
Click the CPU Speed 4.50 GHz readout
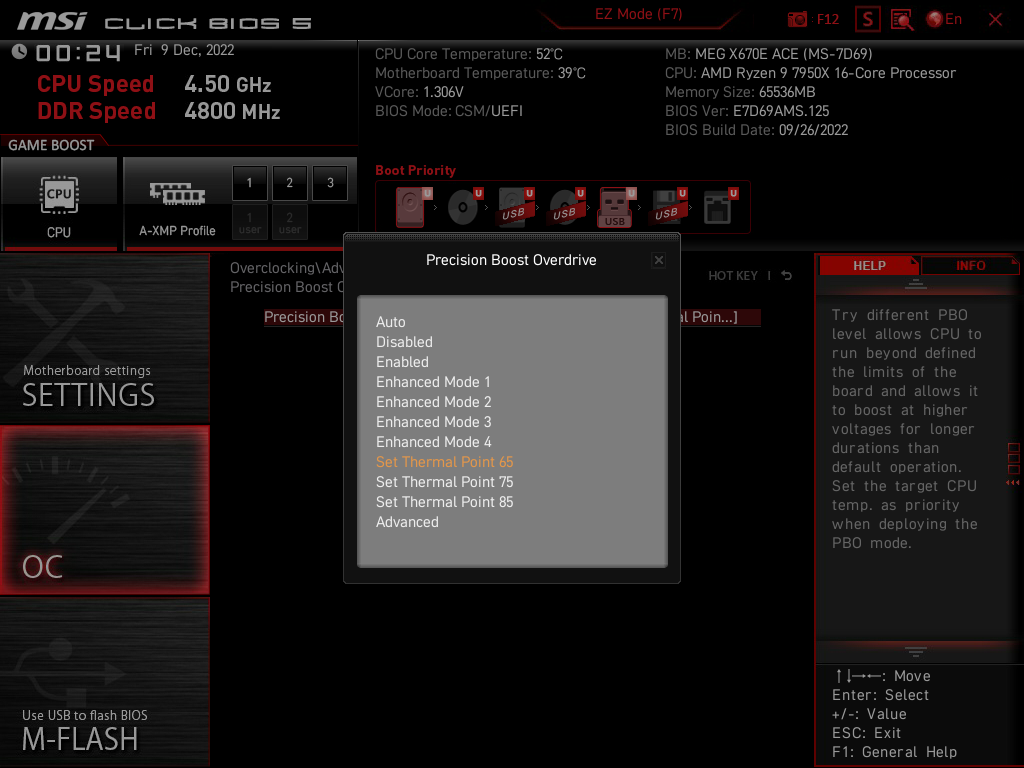tap(154, 84)
